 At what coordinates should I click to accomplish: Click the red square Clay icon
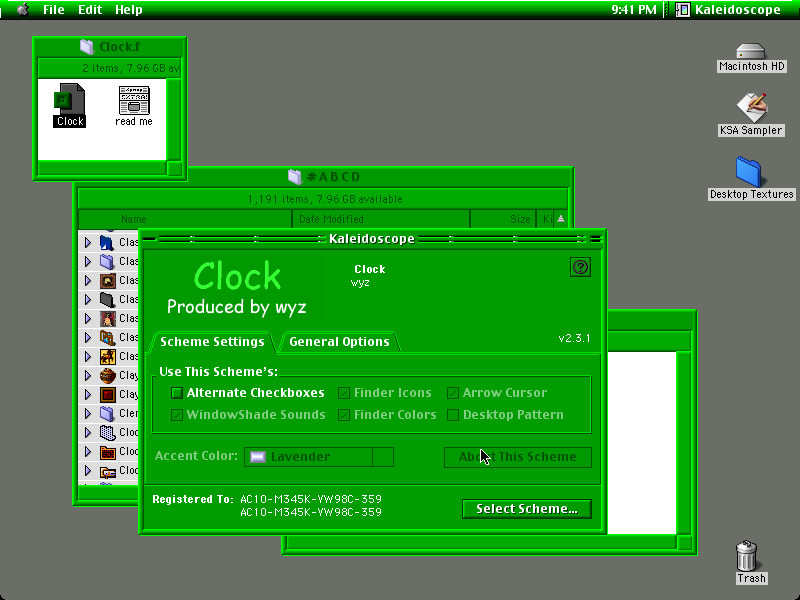[107, 394]
